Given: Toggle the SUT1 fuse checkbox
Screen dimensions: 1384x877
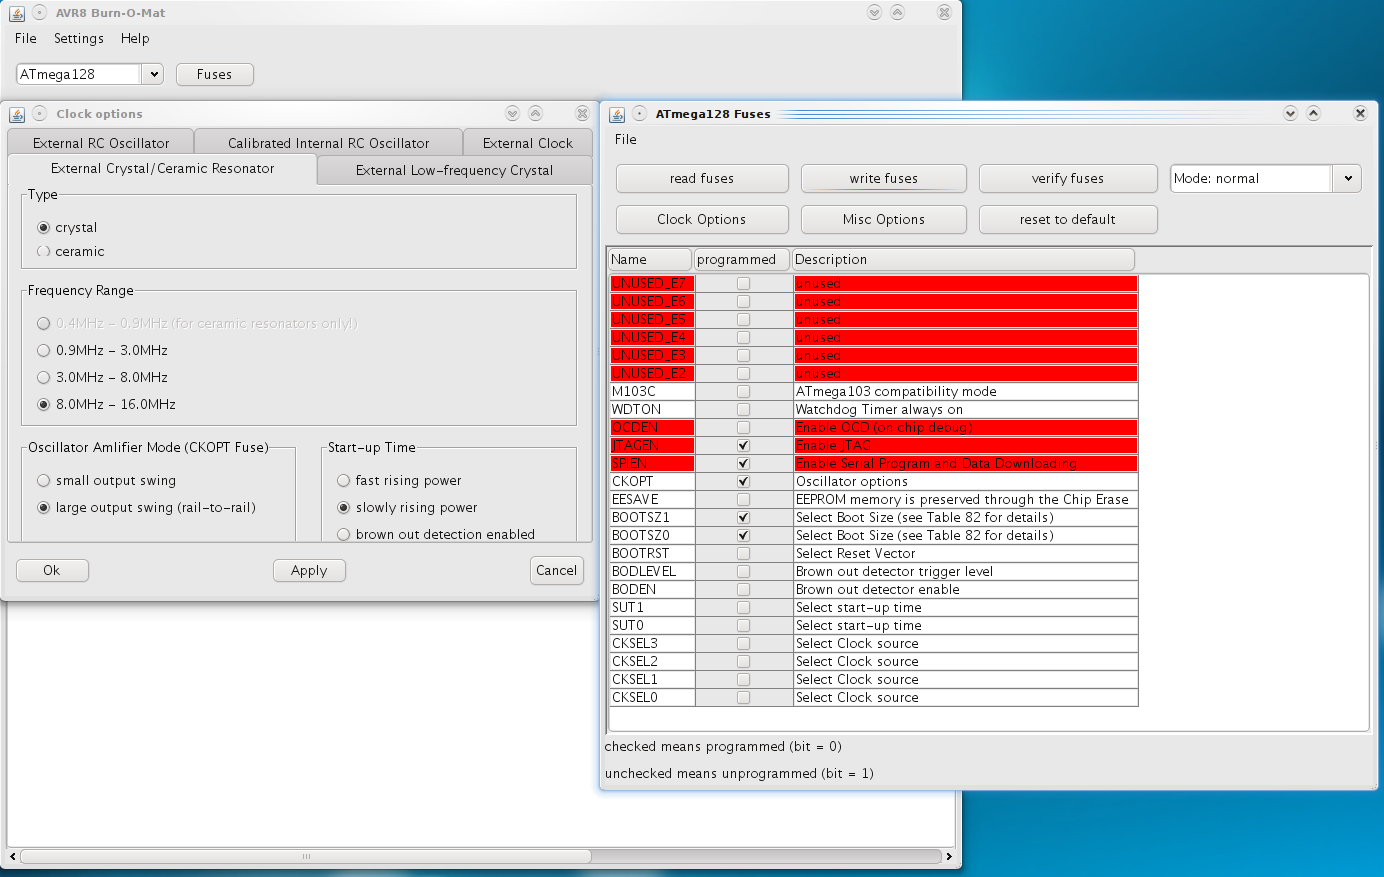Looking at the screenshot, I should pos(743,608).
